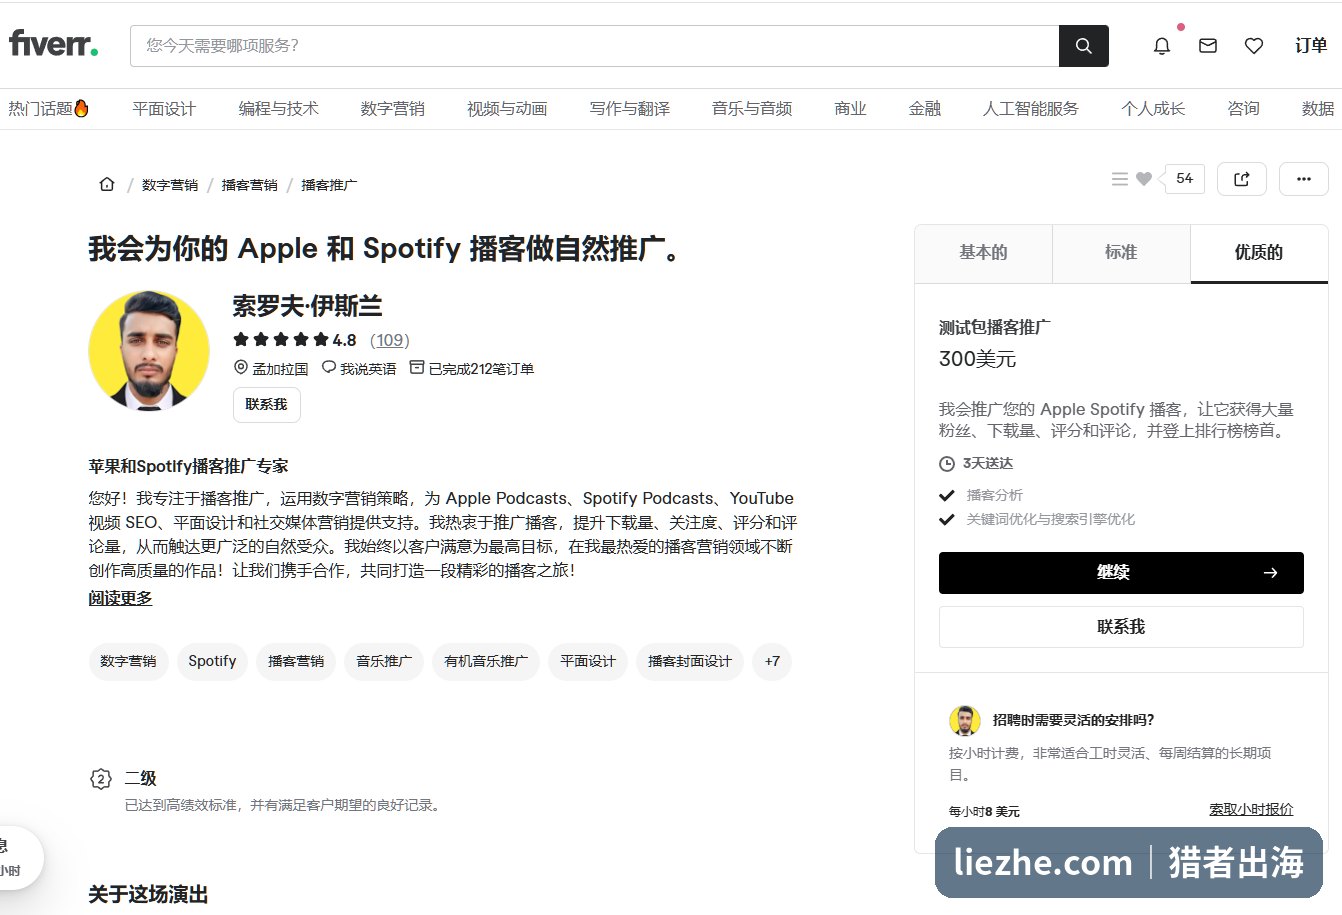1342x915 pixels.
Task: Expand description with 阅读更多 link
Action: [x=120, y=598]
